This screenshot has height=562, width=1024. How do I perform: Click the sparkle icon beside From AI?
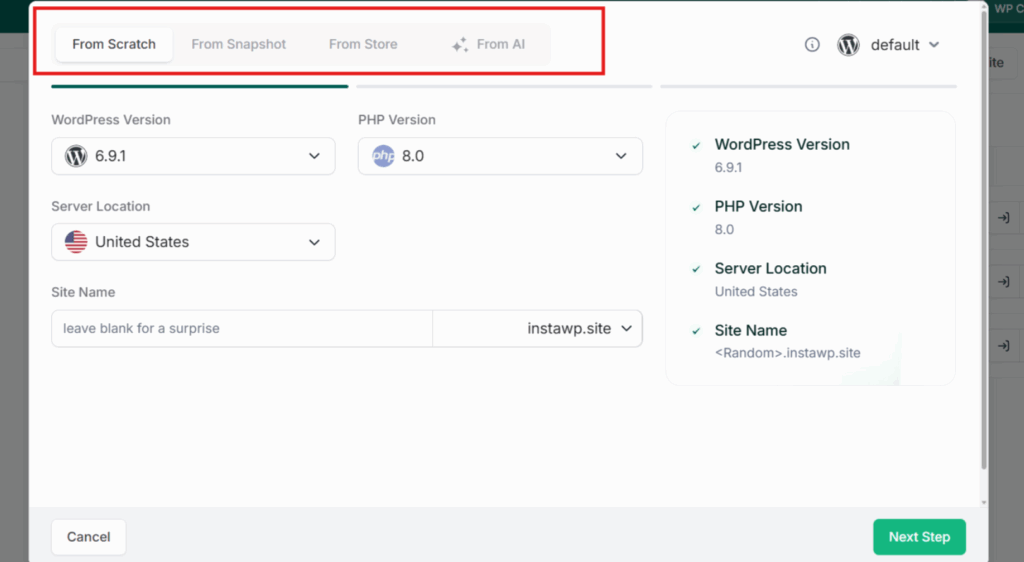click(x=460, y=44)
